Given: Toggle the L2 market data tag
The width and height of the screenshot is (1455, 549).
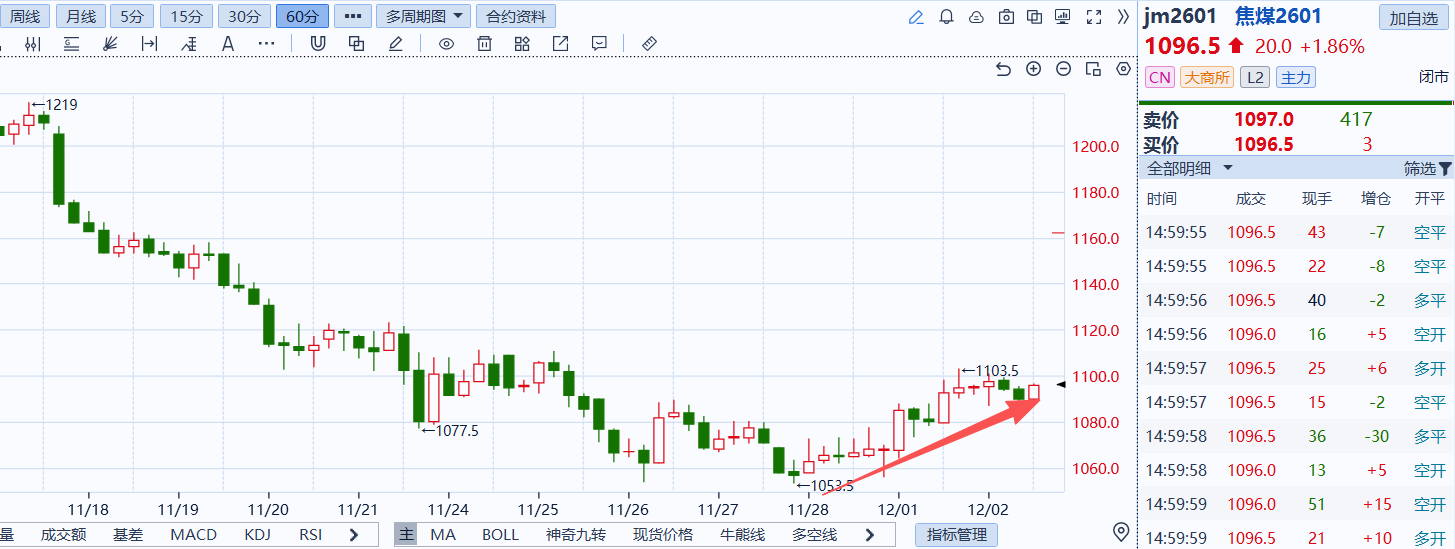Looking at the screenshot, I should pos(1255,77).
